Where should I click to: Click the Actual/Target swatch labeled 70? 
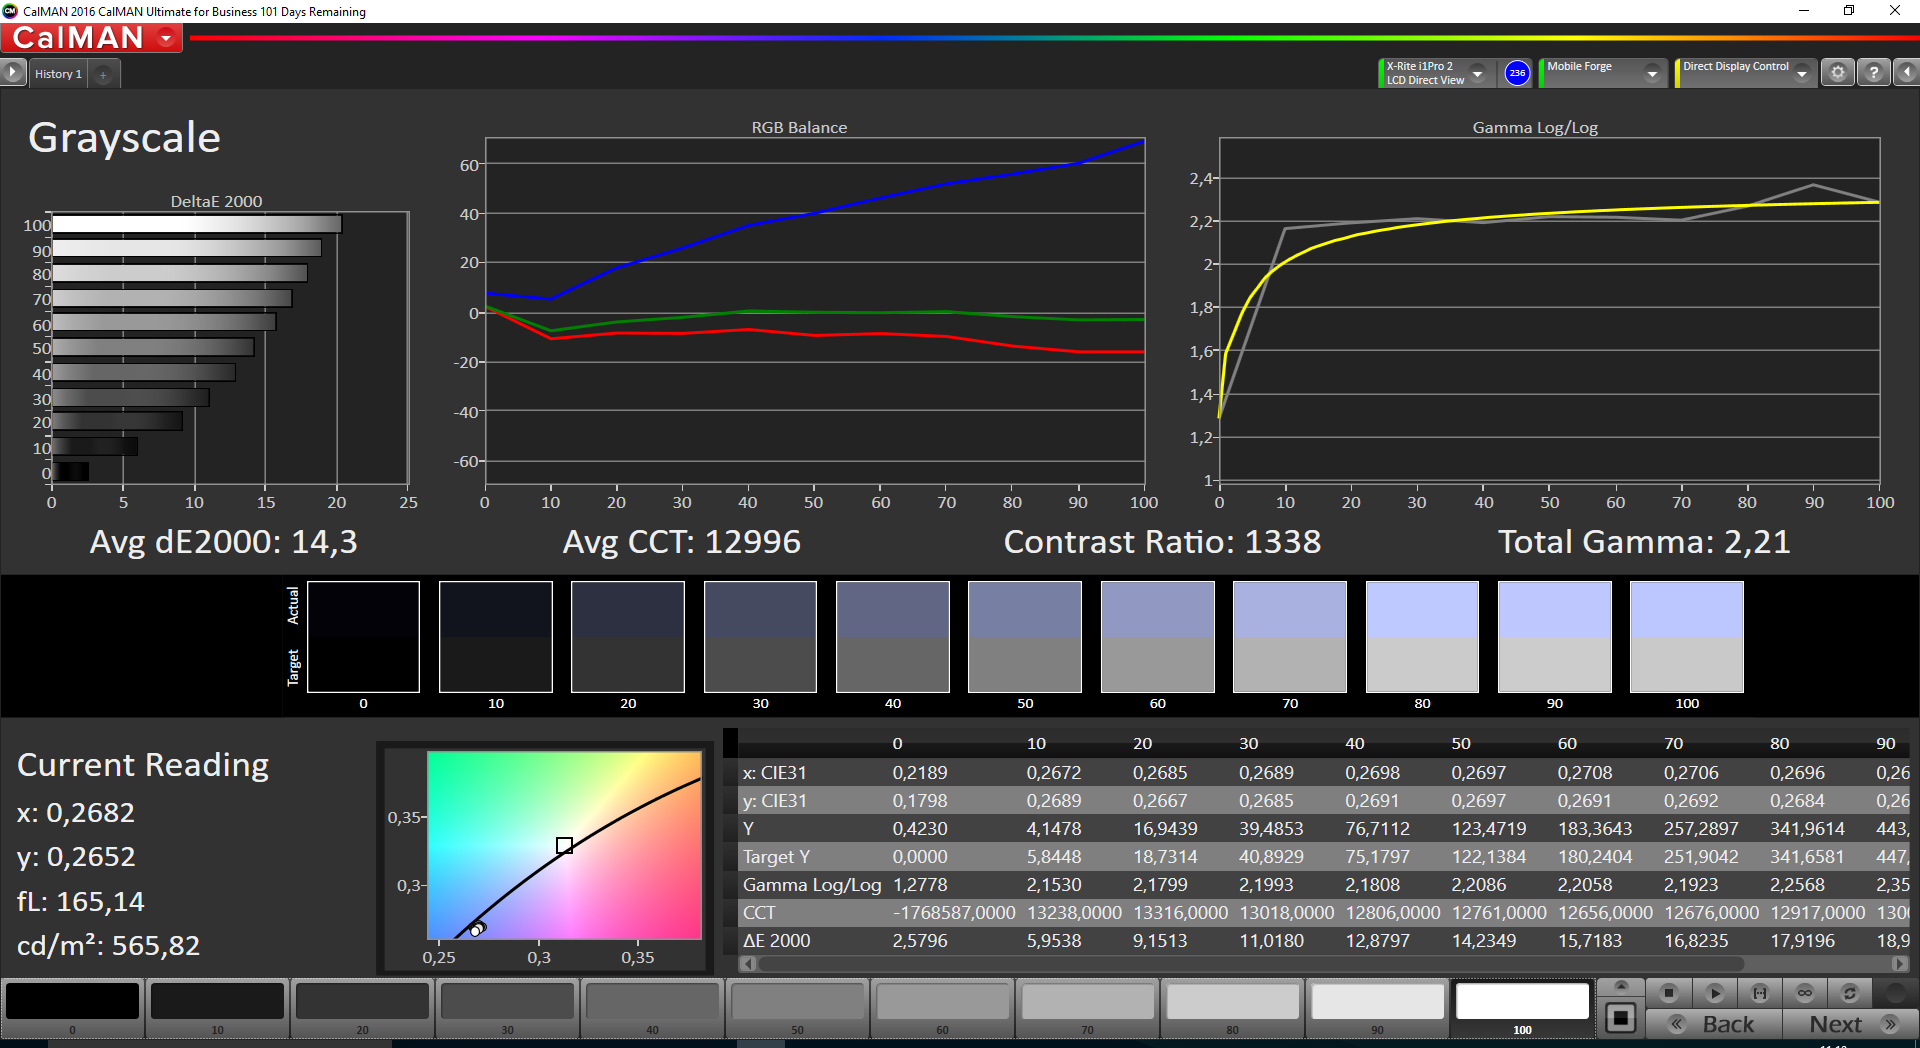(x=1290, y=637)
